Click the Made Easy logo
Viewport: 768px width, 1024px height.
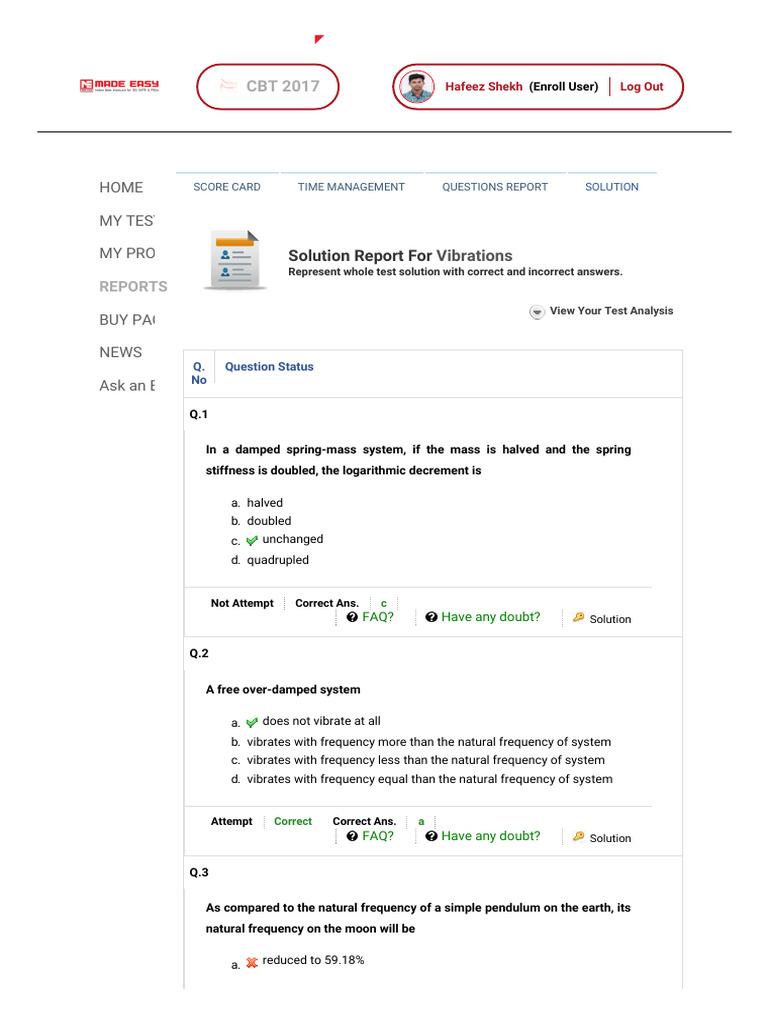pyautogui.click(x=119, y=86)
